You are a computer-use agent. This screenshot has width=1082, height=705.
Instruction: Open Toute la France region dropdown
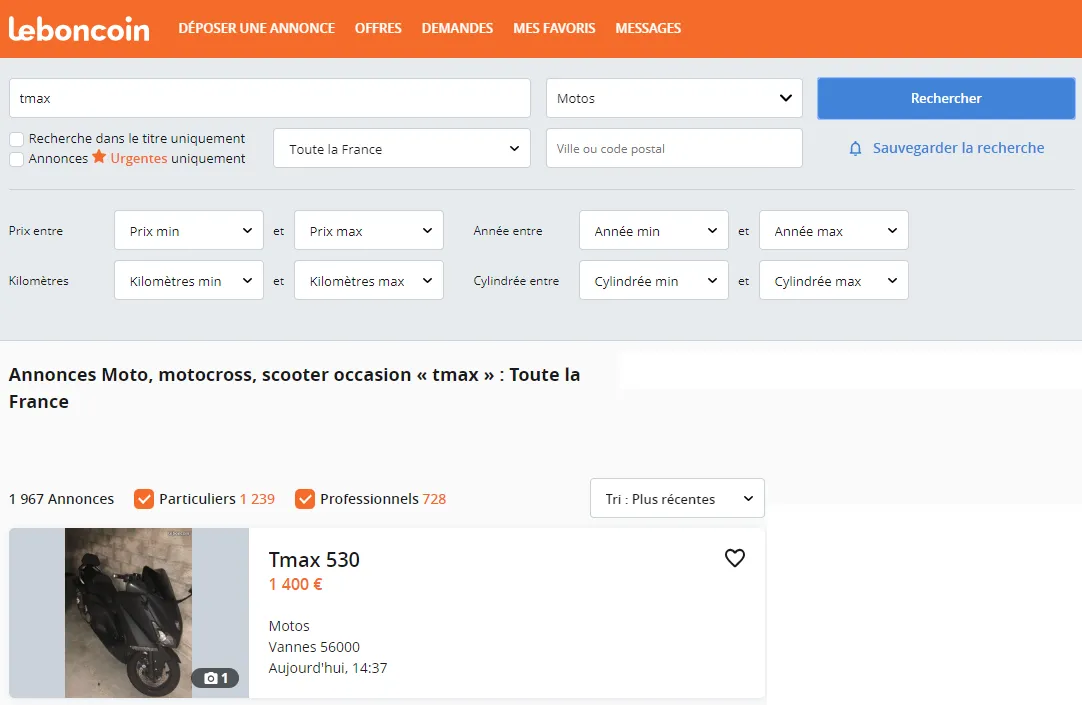tap(402, 148)
